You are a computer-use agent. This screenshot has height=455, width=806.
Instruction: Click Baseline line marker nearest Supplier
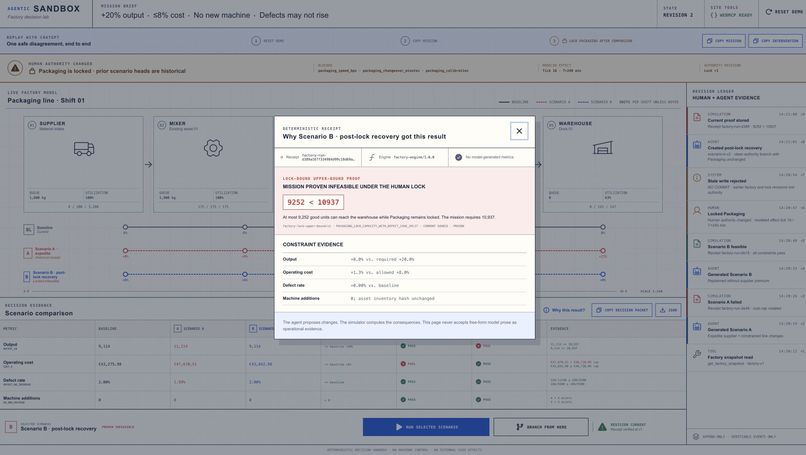click(x=125, y=227)
